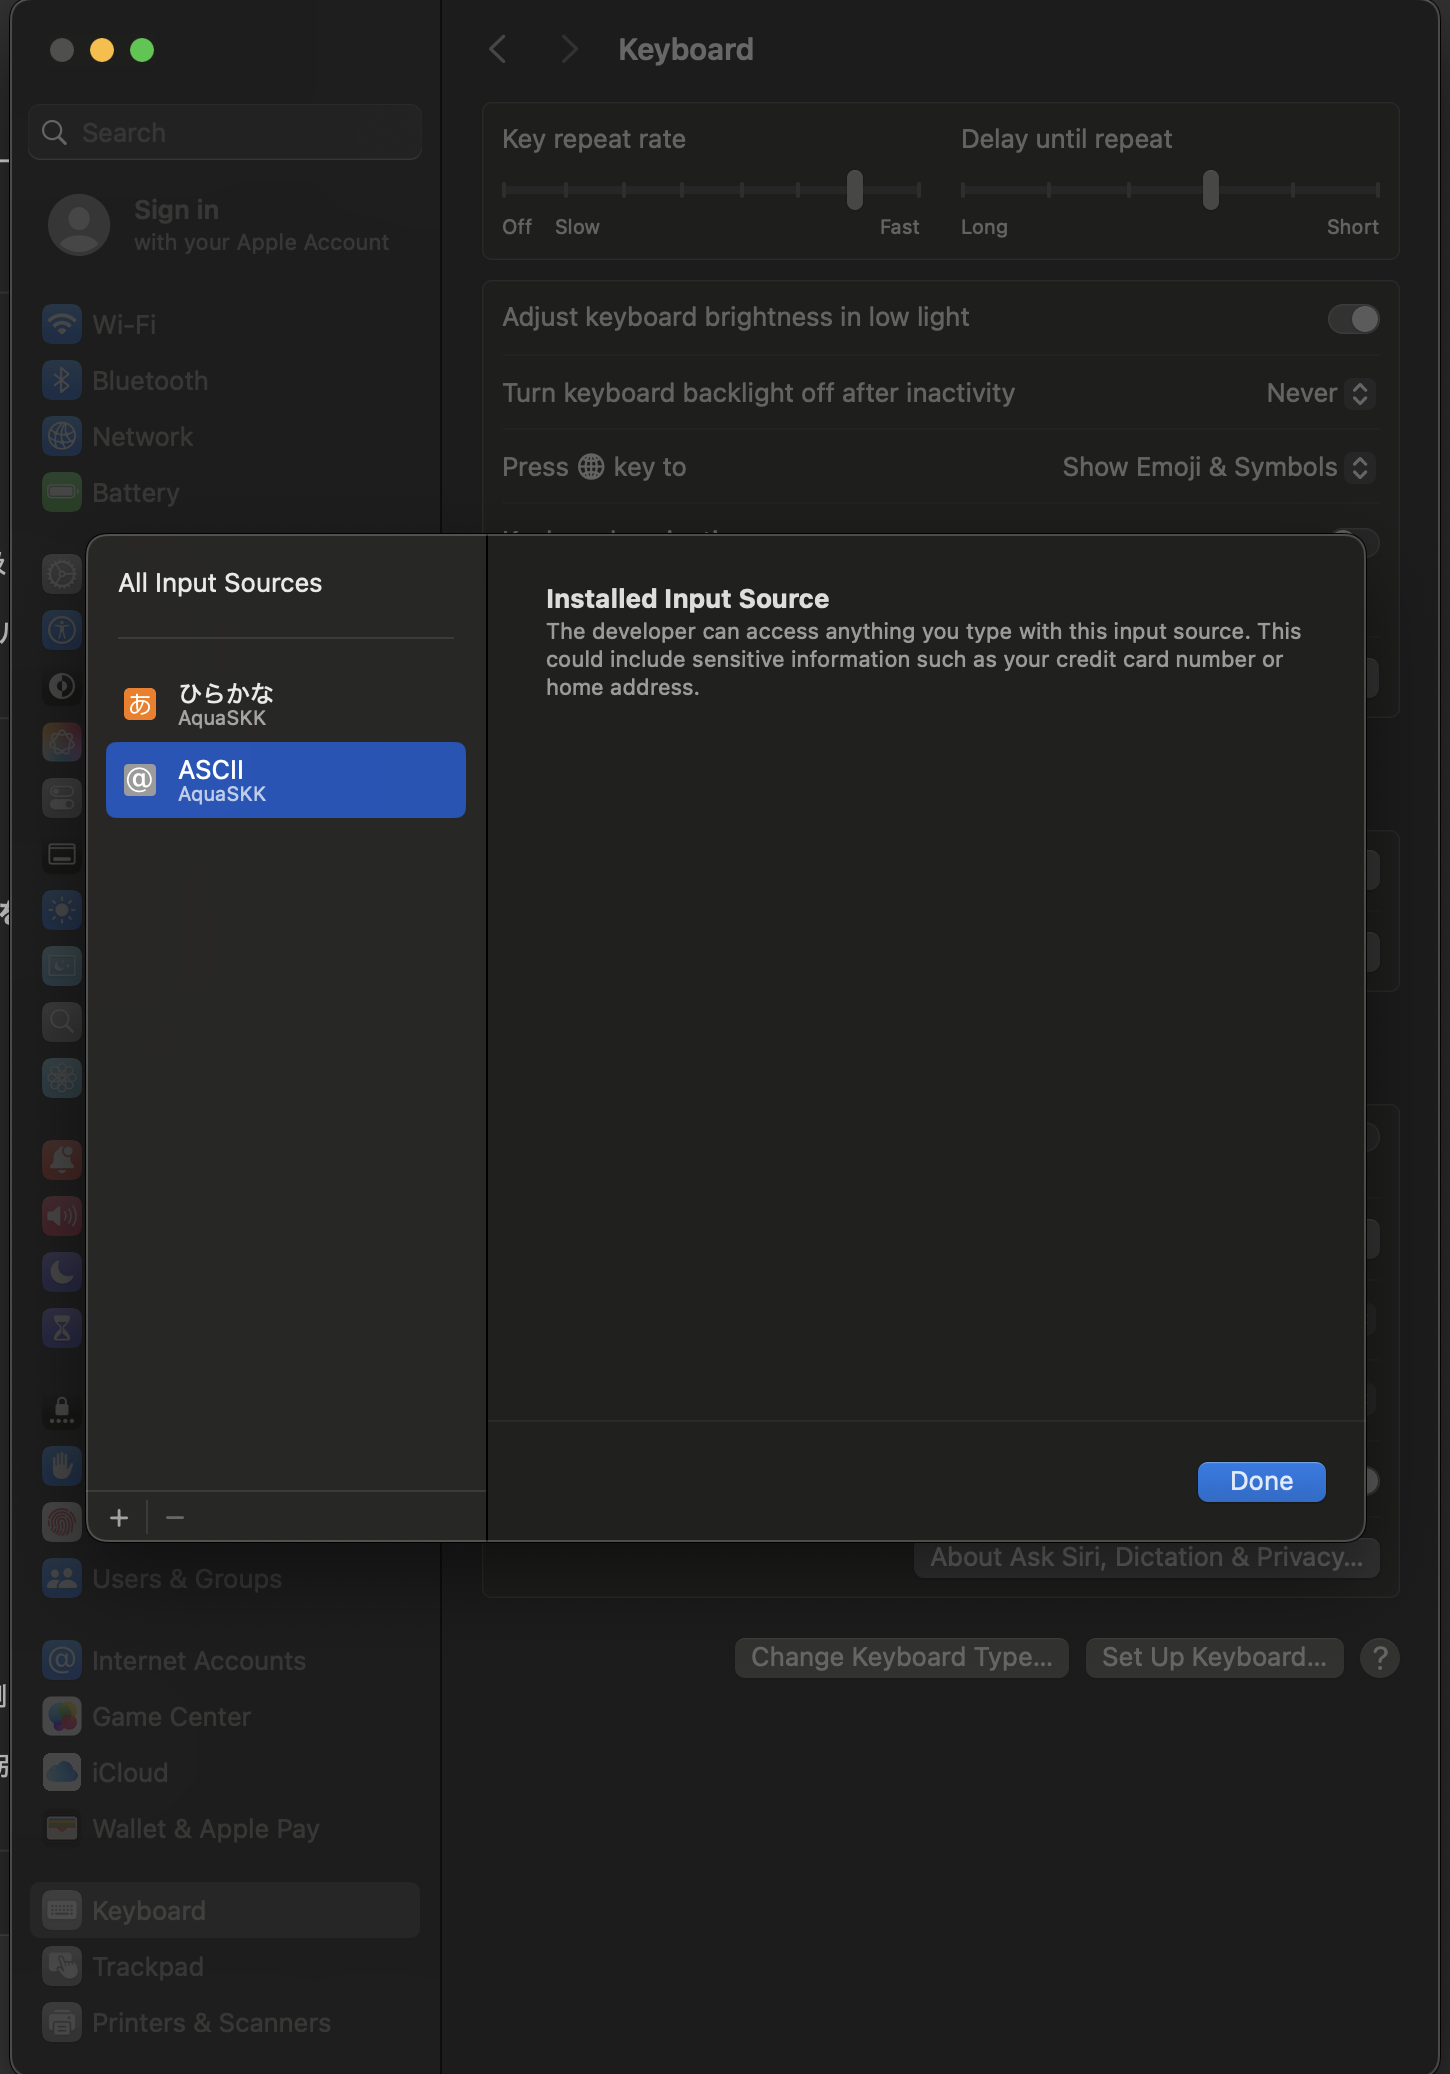This screenshot has width=1450, height=2074.
Task: Click the Wallpaper flower icon in sidebar
Action: click(x=62, y=1078)
